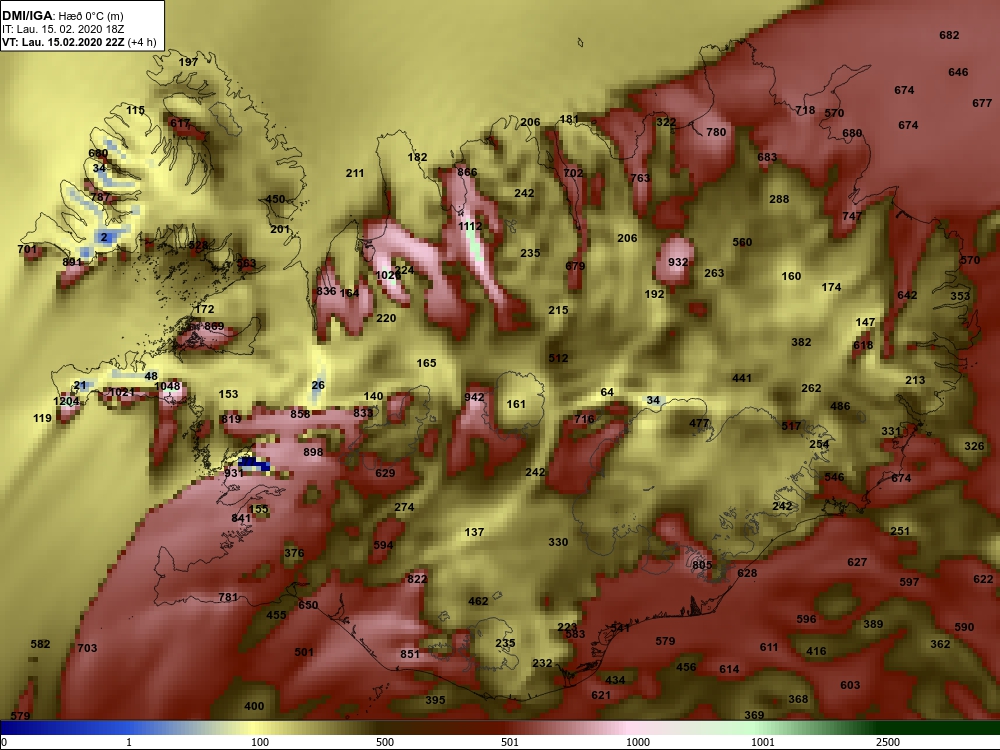
Task: Click the map value '119'
Action: pyautogui.click(x=42, y=418)
